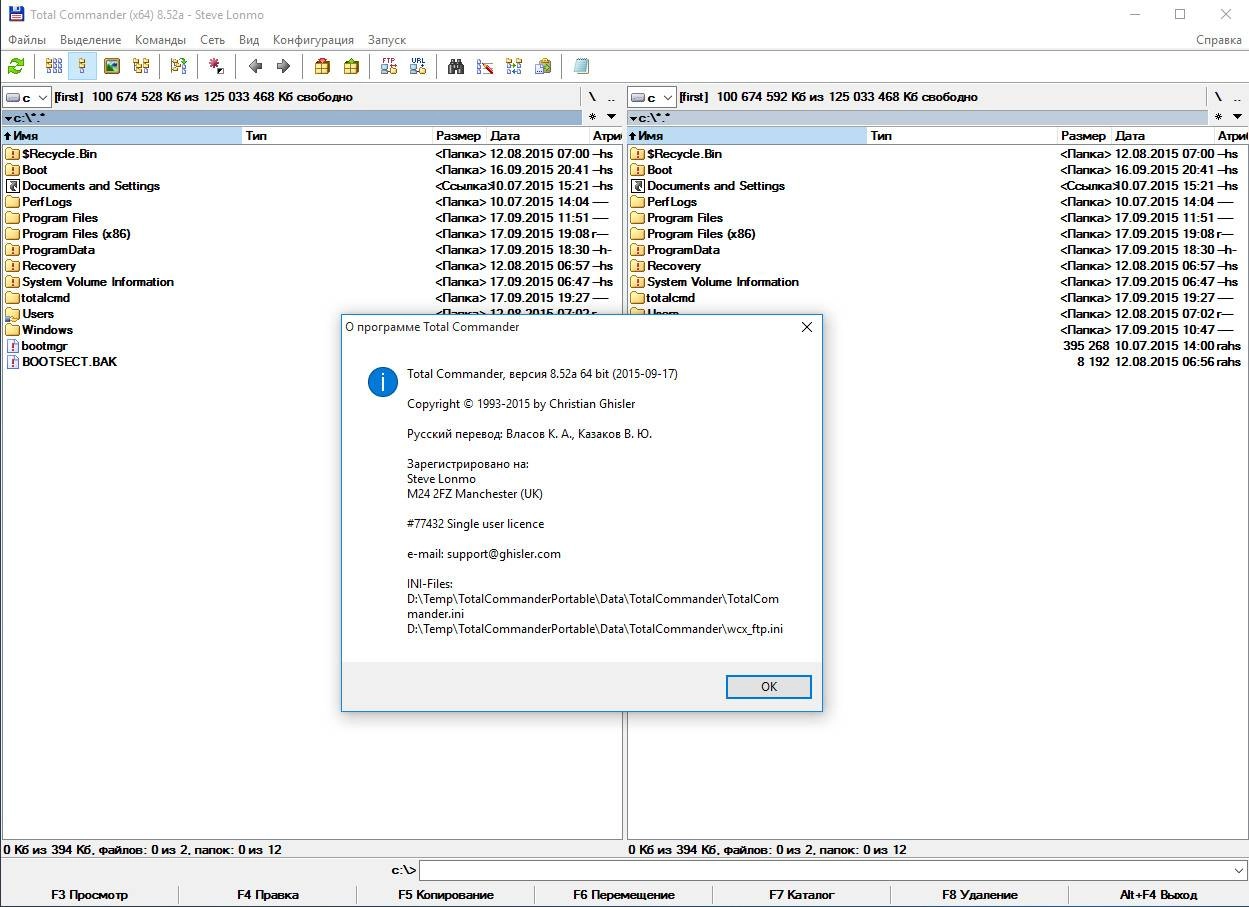
Task: Expand right panel directory history arrow
Action: click(x=1237, y=117)
